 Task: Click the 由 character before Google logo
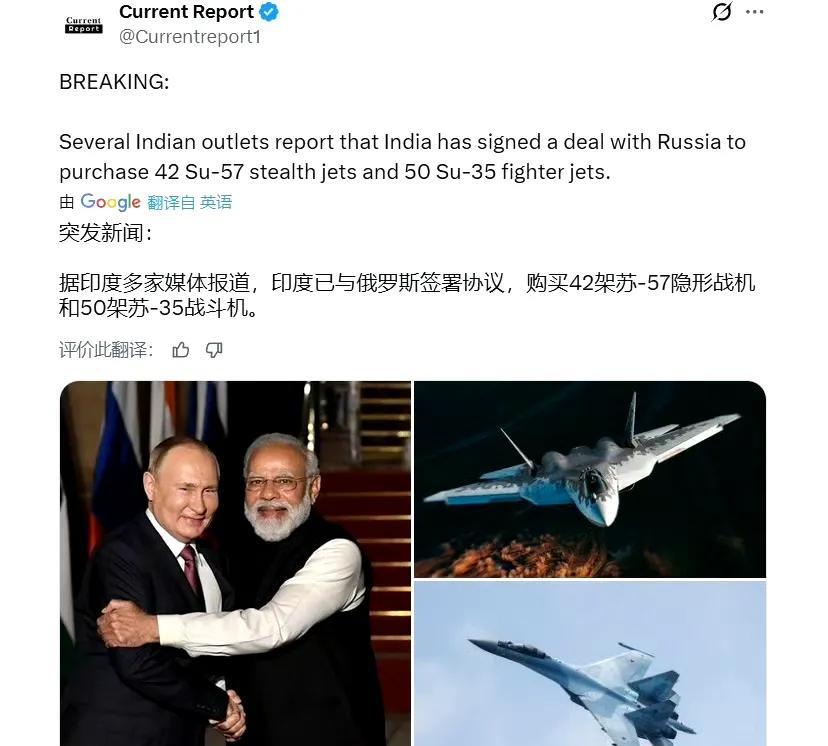[67, 202]
